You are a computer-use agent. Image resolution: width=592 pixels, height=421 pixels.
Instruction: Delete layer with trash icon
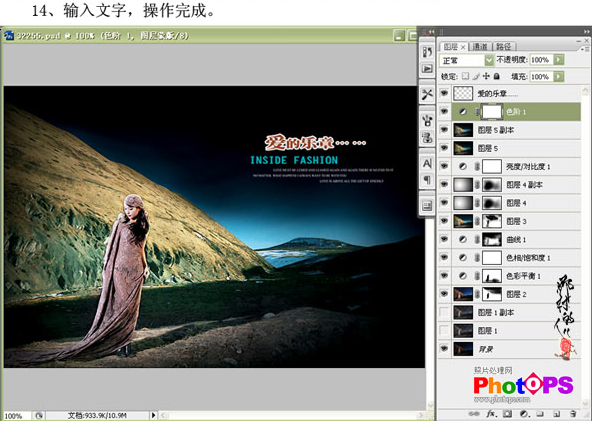tap(573, 414)
